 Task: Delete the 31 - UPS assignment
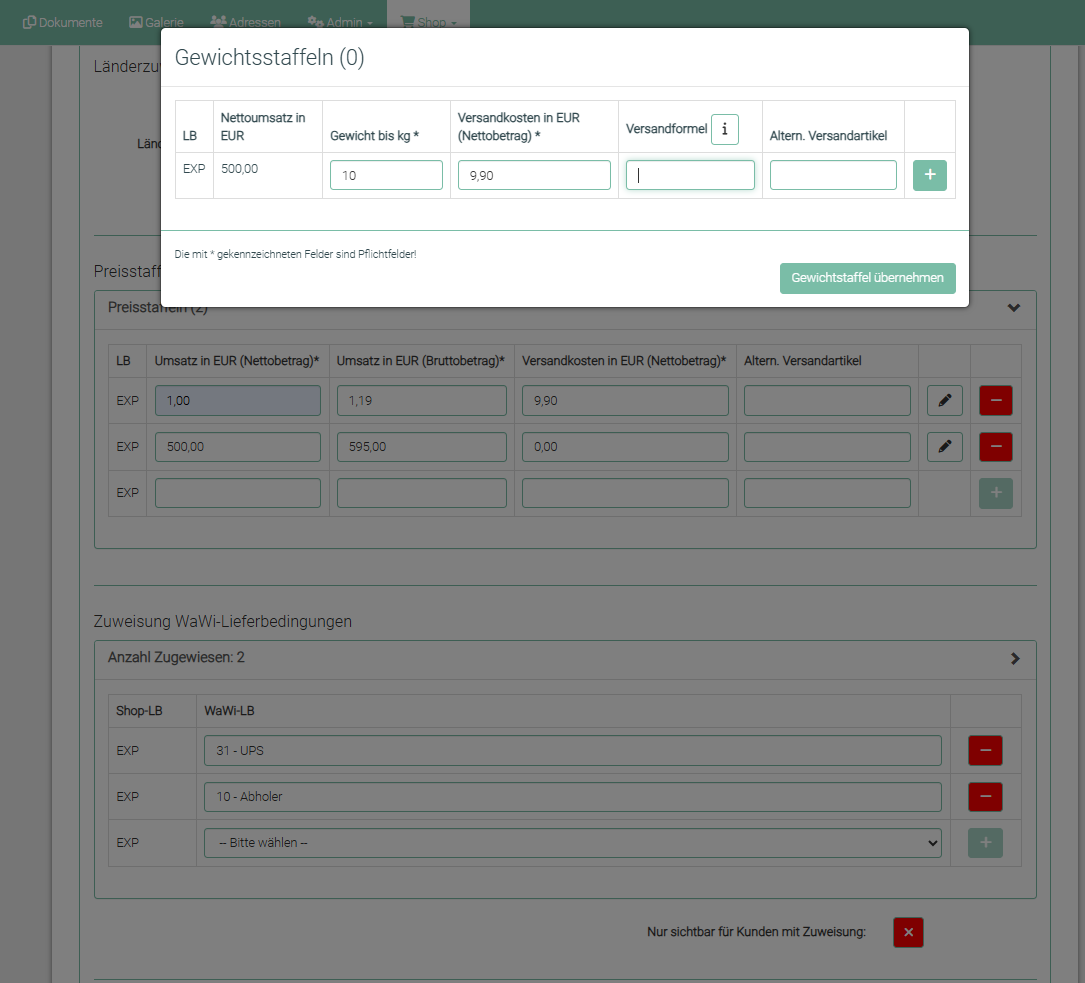(x=985, y=750)
